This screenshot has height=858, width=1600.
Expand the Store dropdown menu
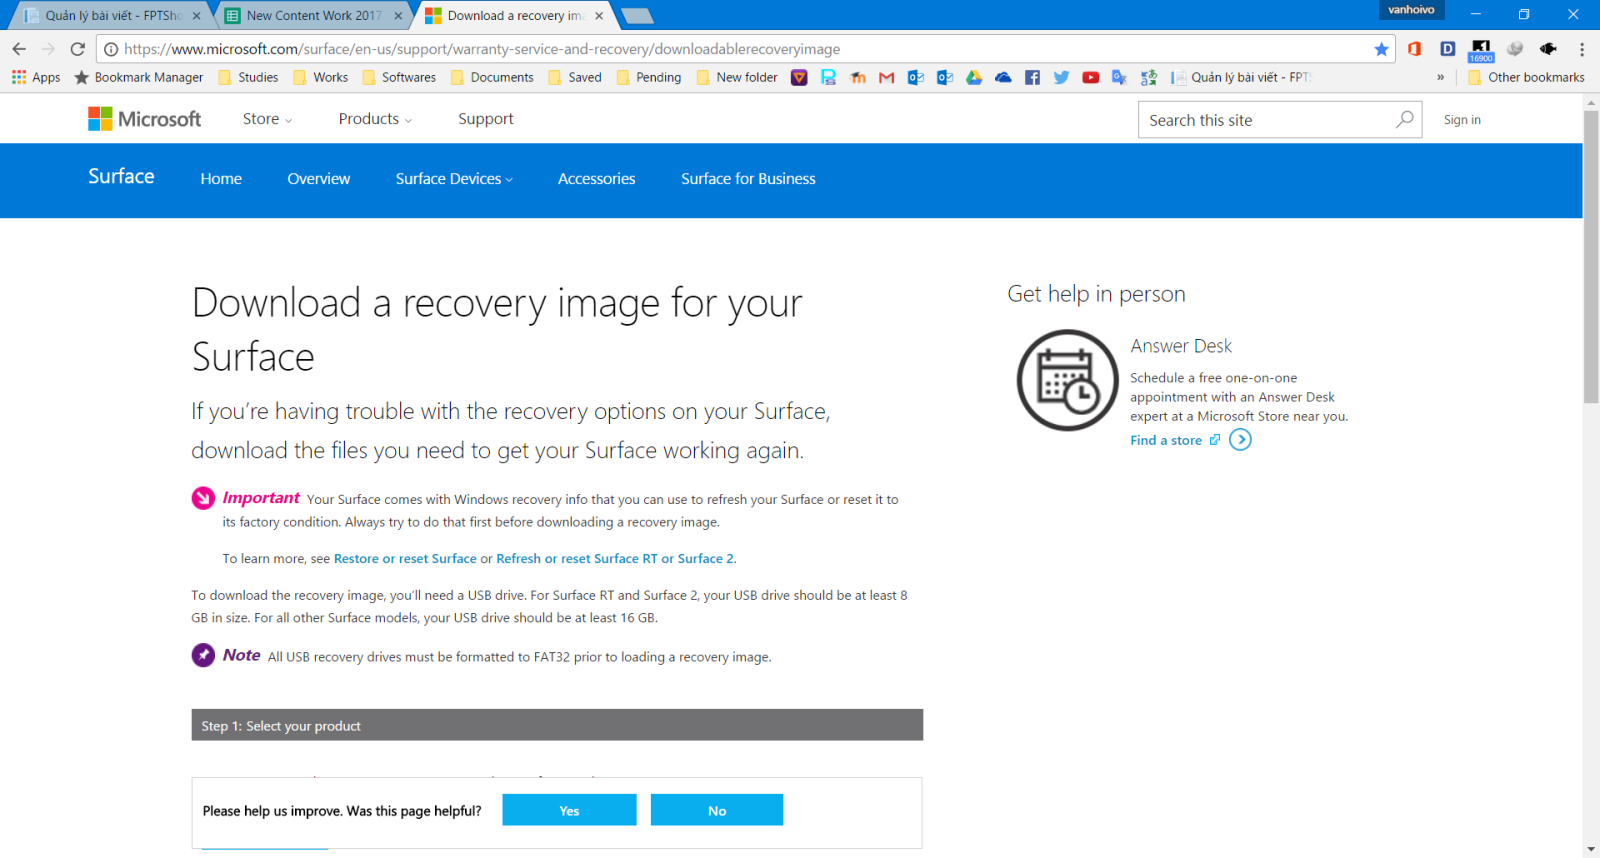coord(267,119)
